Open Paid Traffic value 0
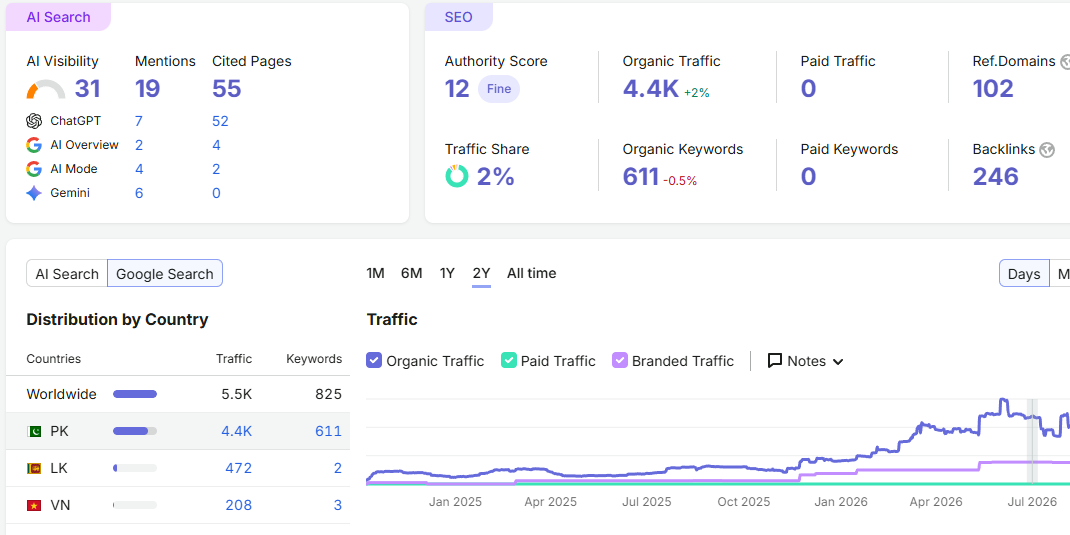Viewport: 1070px width, 535px height. (809, 89)
